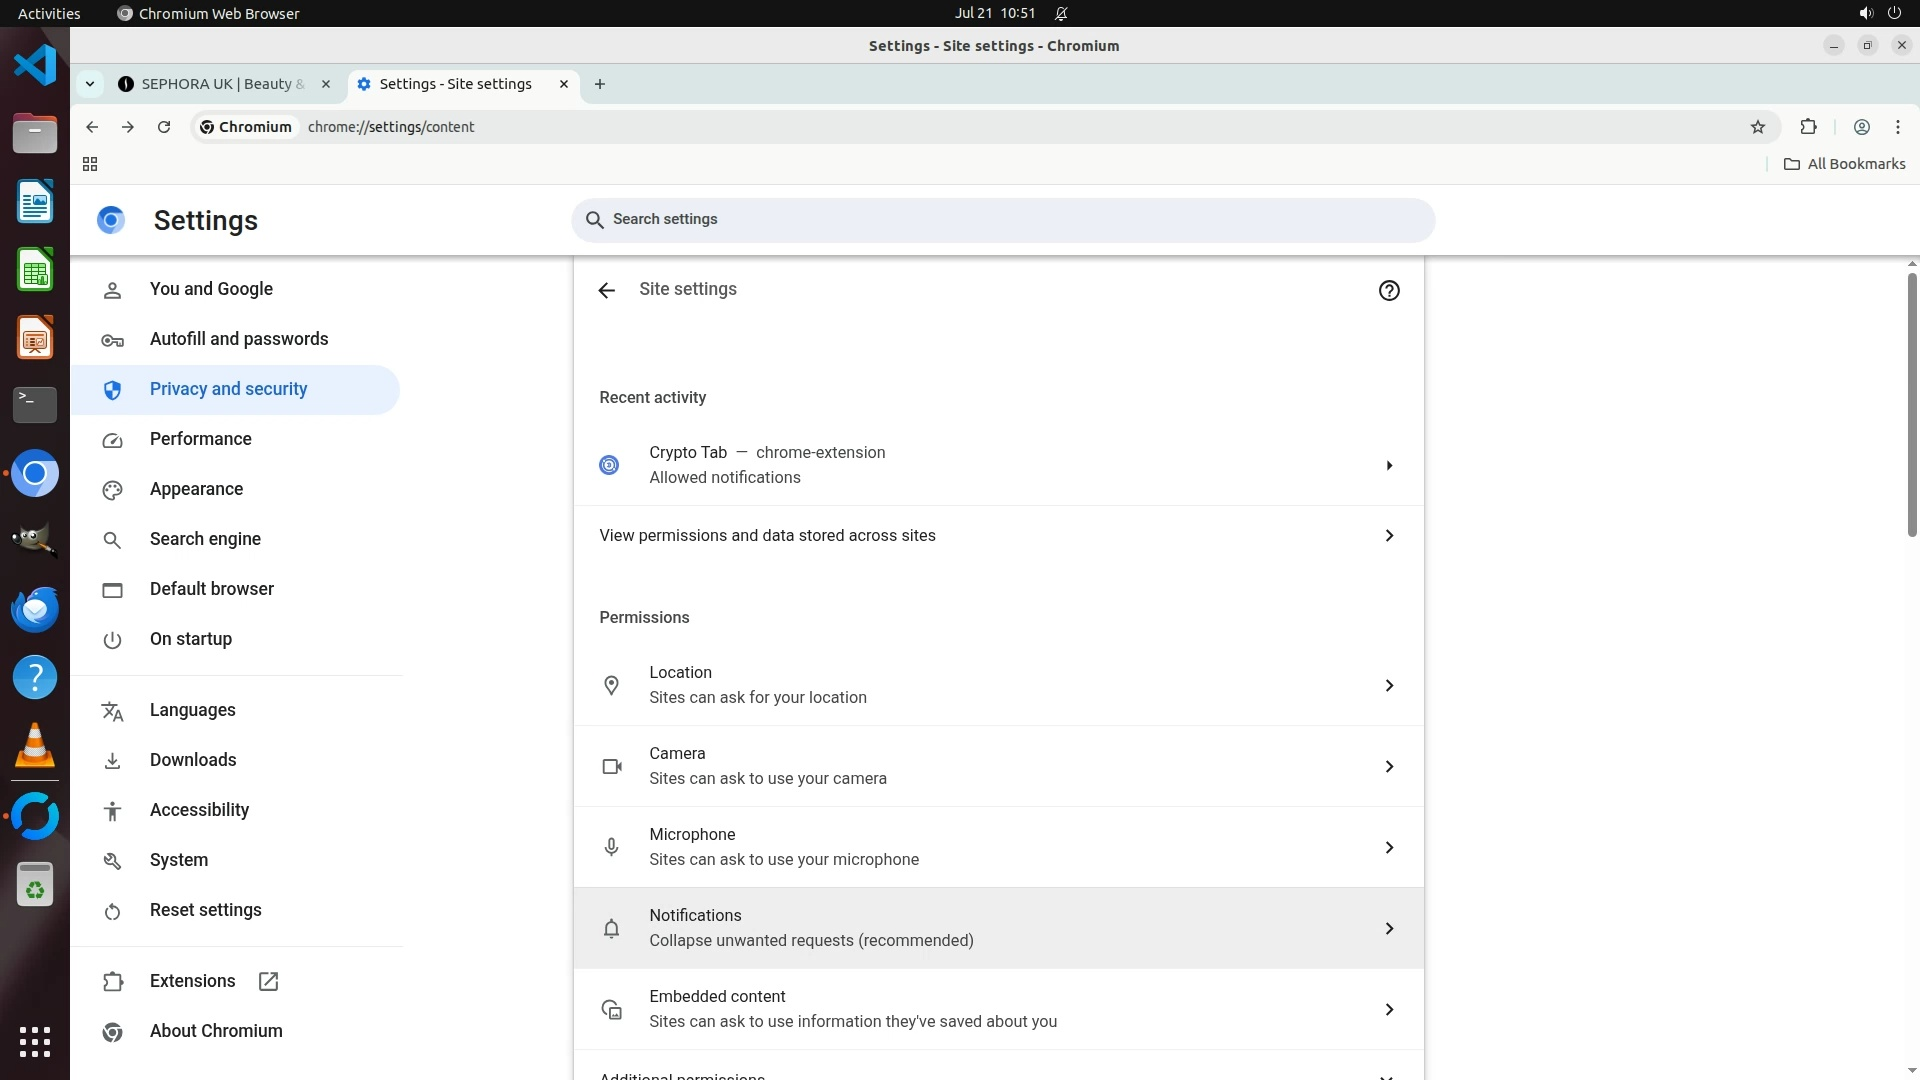The image size is (1920, 1080).
Task: Open All Bookmarks folder
Action: [1844, 164]
